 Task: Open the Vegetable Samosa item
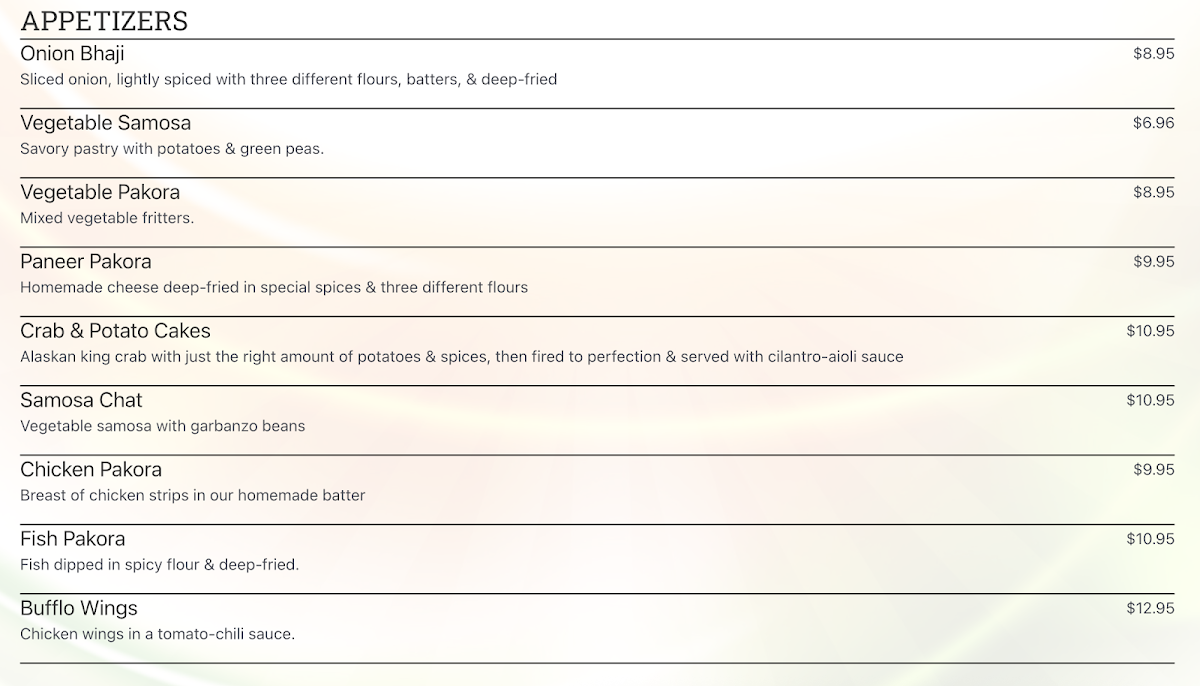click(105, 123)
